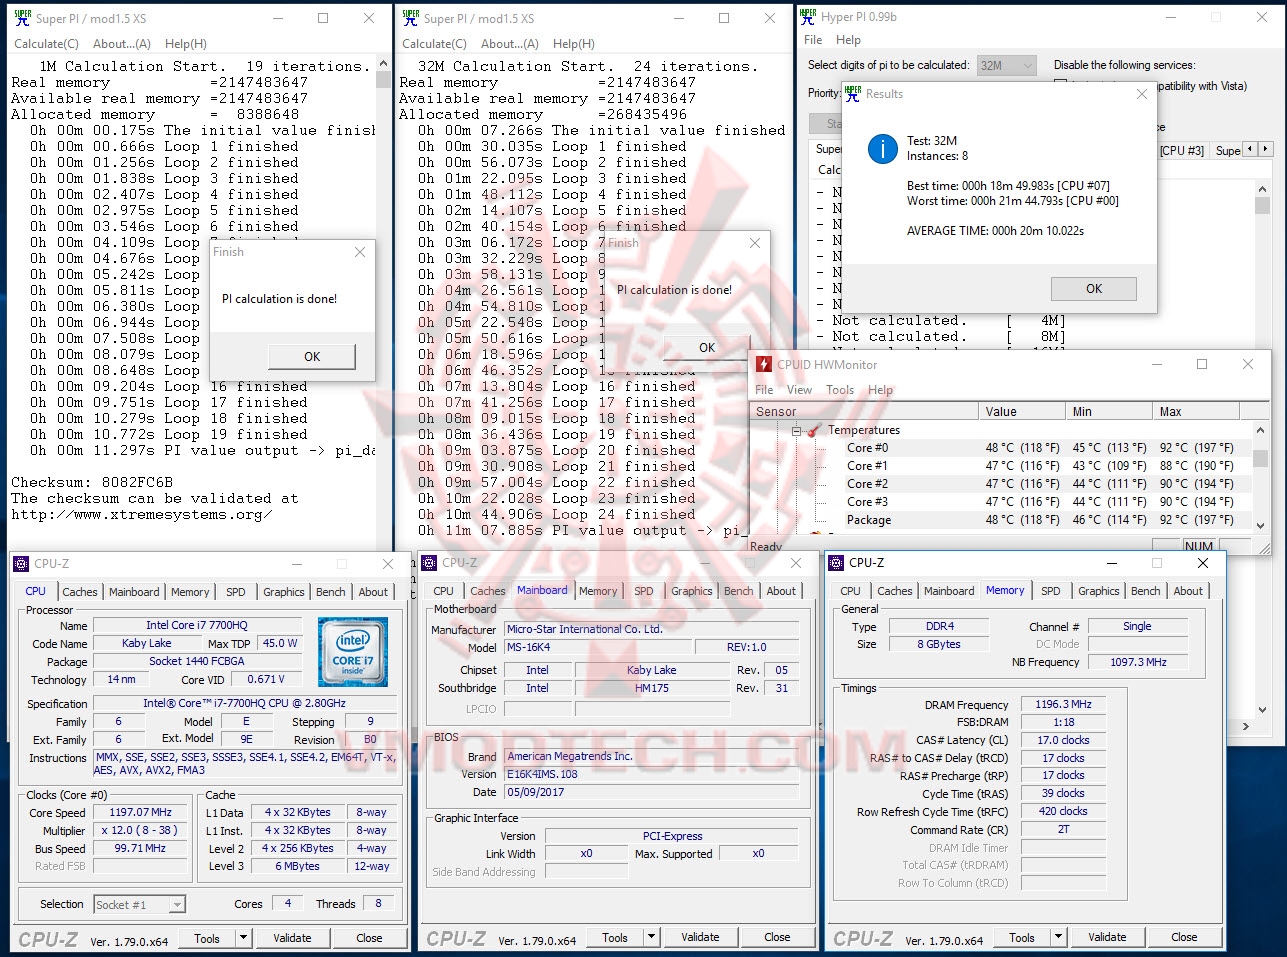This screenshot has height=957, width=1287.
Task: Click OK in the Hyper PI Results dialog
Action: [1094, 289]
